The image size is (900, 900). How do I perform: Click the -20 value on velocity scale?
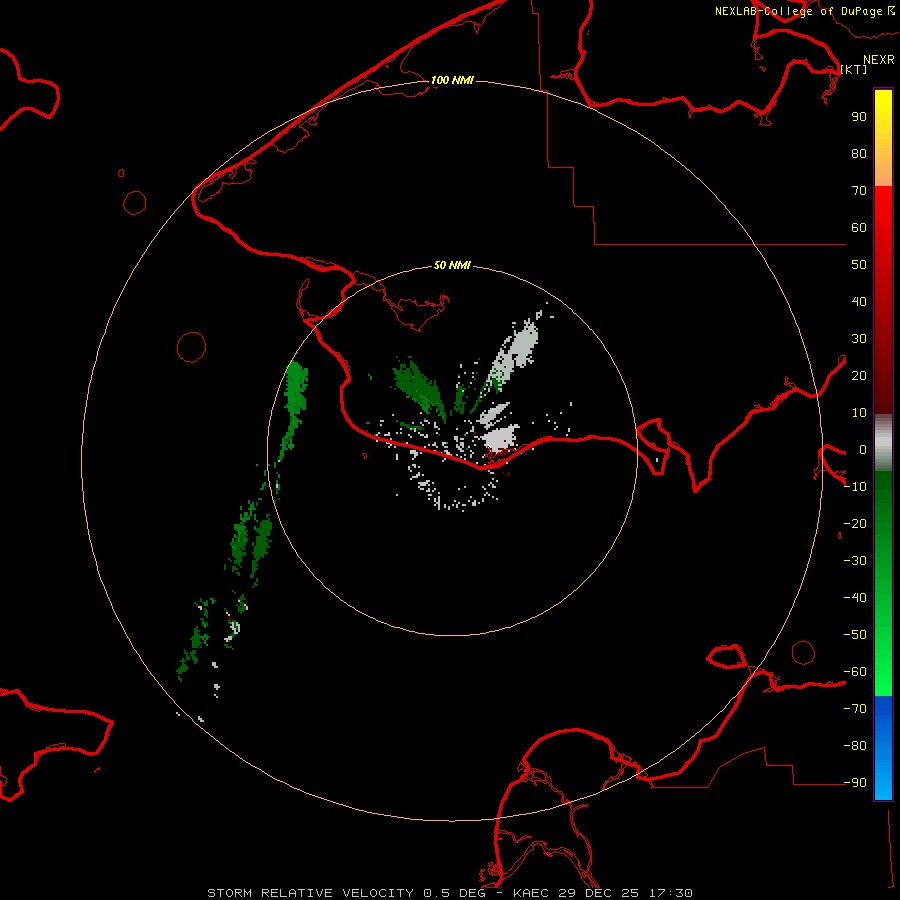pos(855,524)
